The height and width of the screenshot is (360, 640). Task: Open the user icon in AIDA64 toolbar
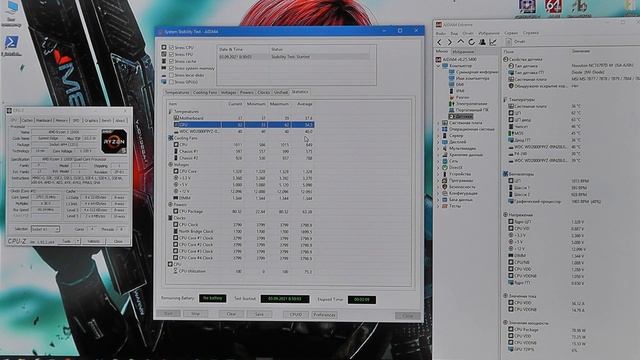coord(482,42)
